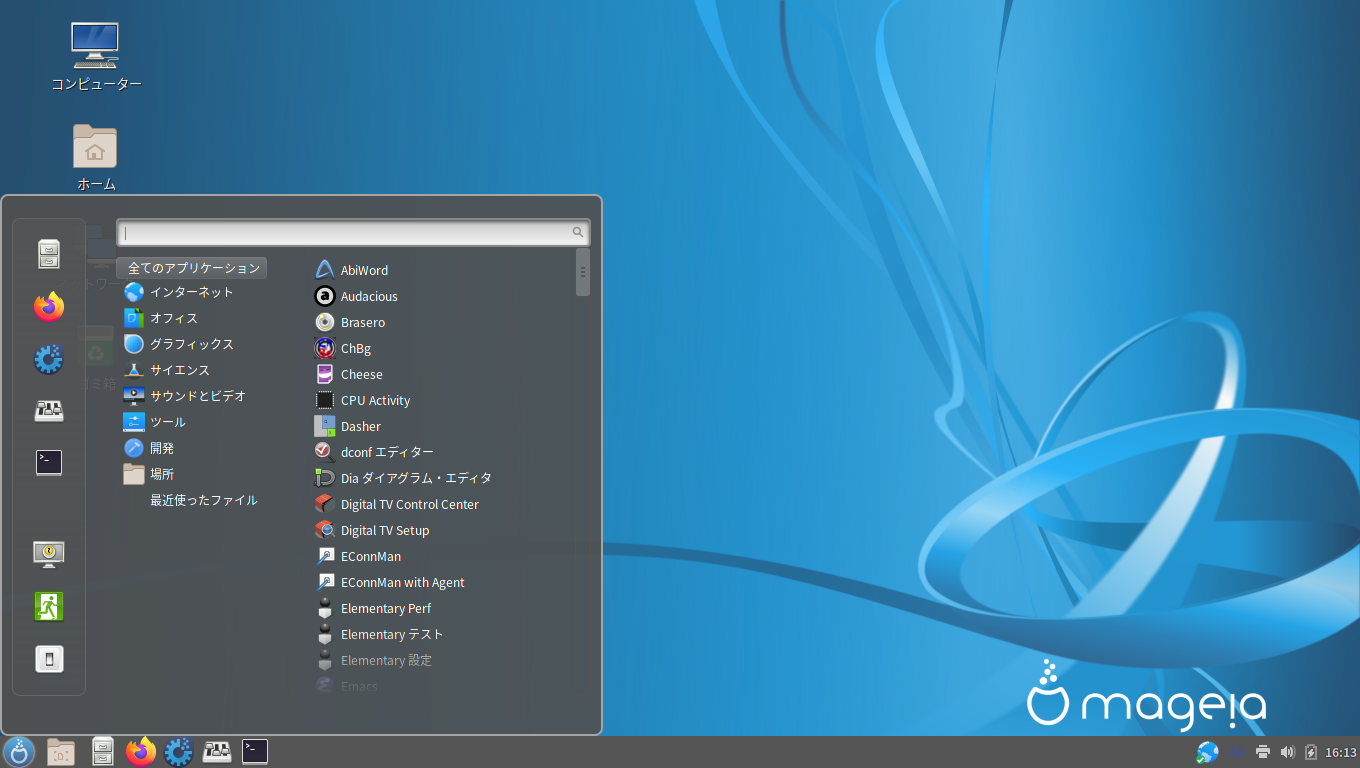Open the ツール category

[x=168, y=422]
